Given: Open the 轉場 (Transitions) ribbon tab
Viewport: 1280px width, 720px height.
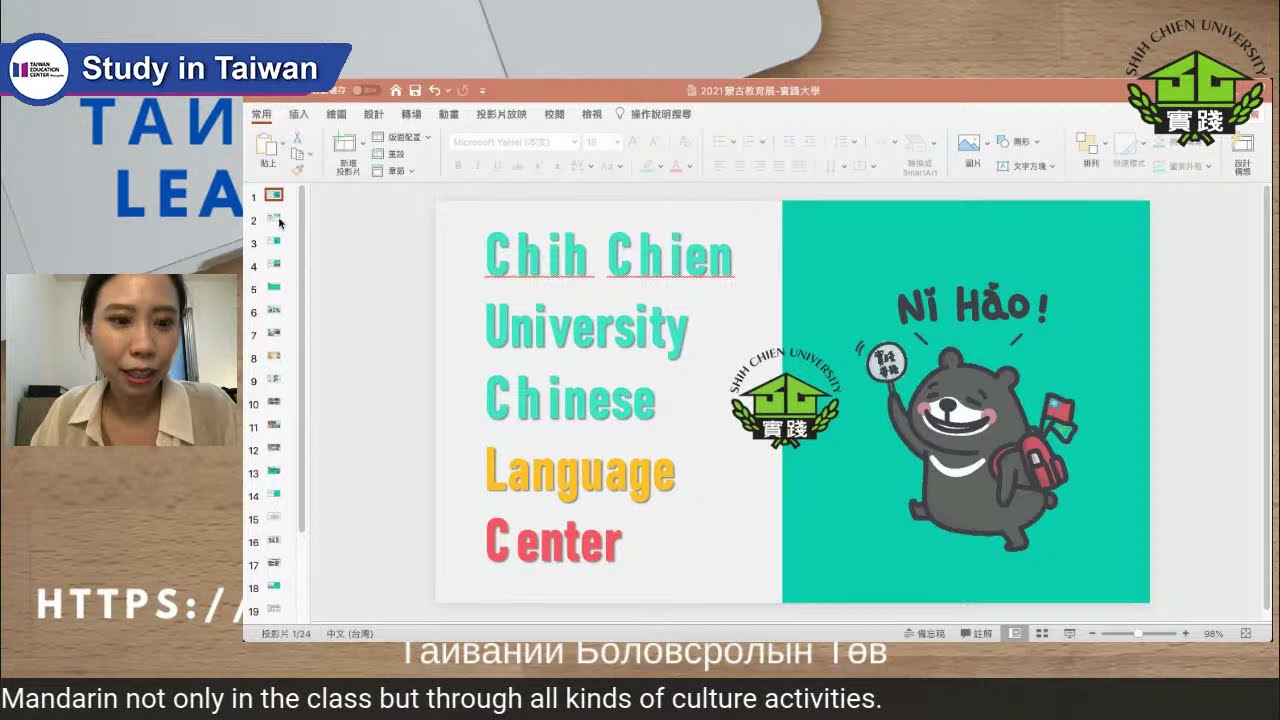Looking at the screenshot, I should (411, 114).
